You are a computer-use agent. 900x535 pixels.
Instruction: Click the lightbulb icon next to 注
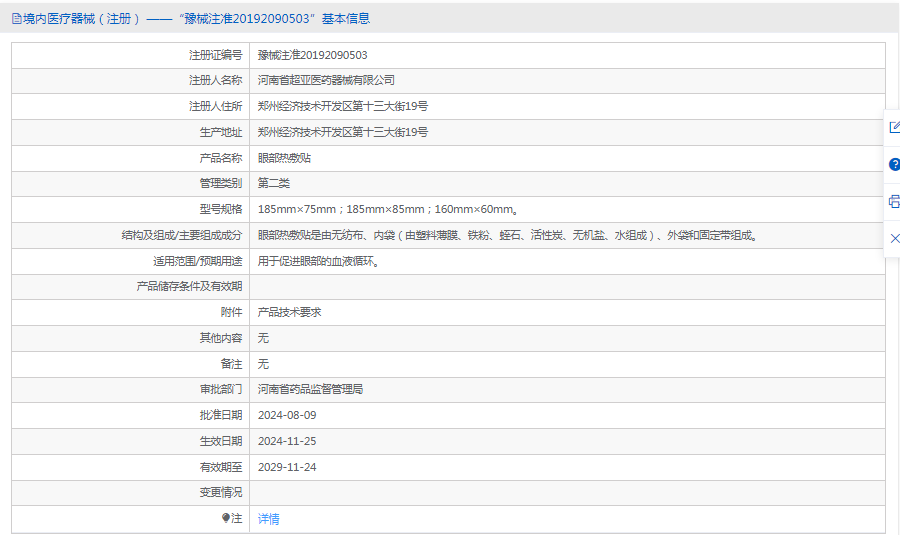pos(226,518)
